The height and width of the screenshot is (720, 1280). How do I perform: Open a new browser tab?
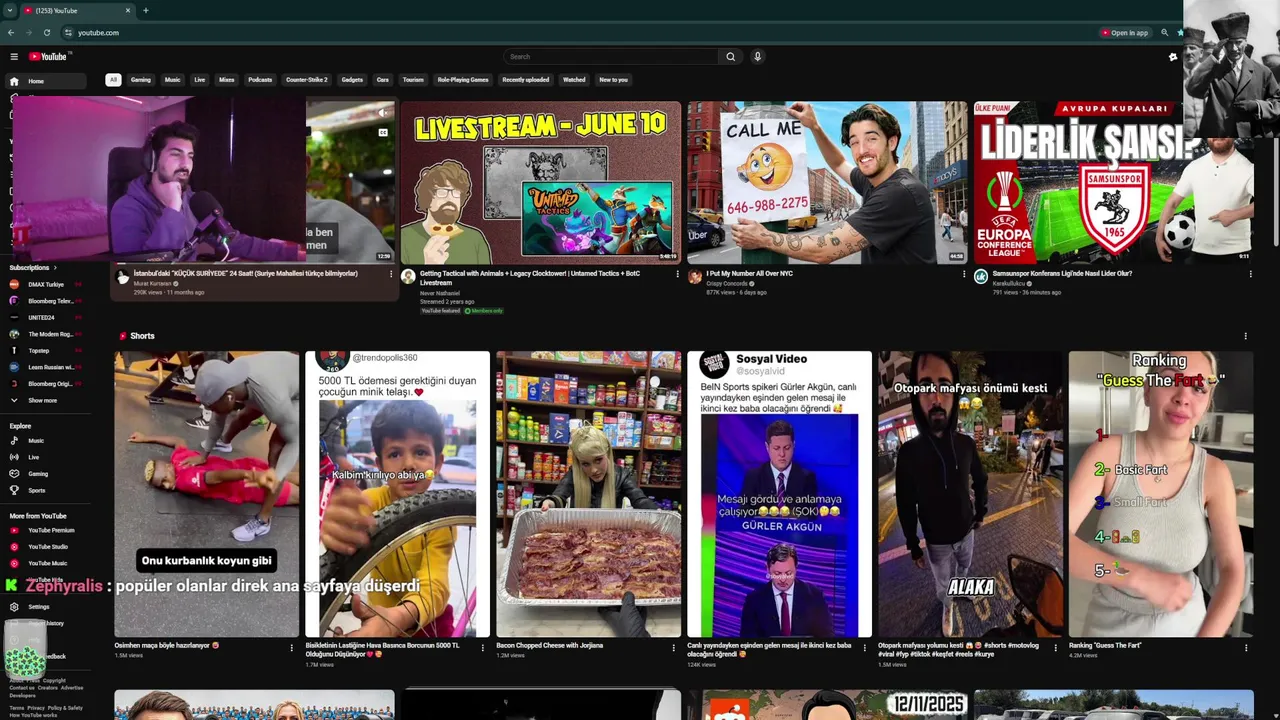pos(146,10)
